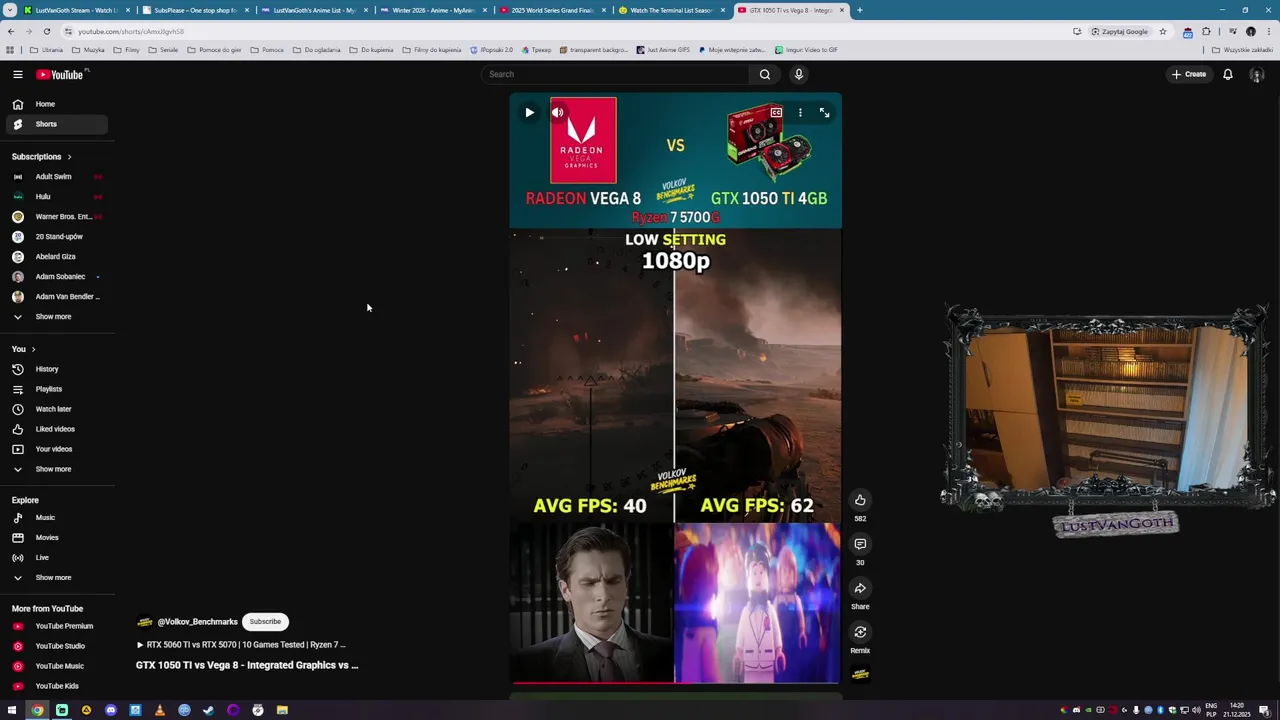Open the Short's more options menu
The height and width of the screenshot is (720, 1280).
(x=800, y=113)
